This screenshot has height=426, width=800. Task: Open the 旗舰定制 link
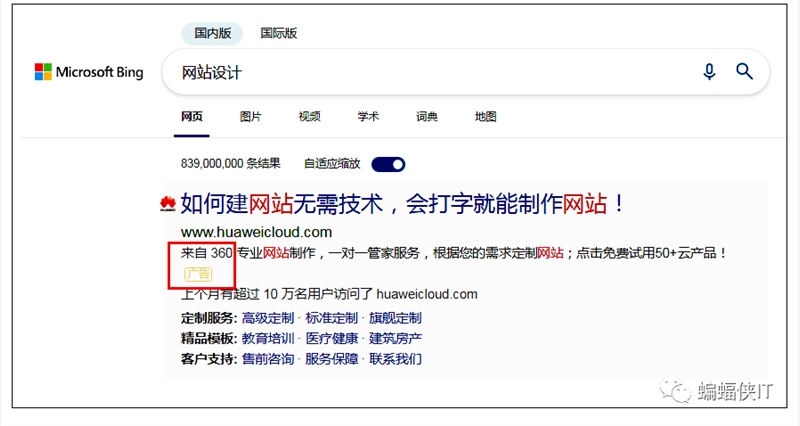tap(395, 318)
